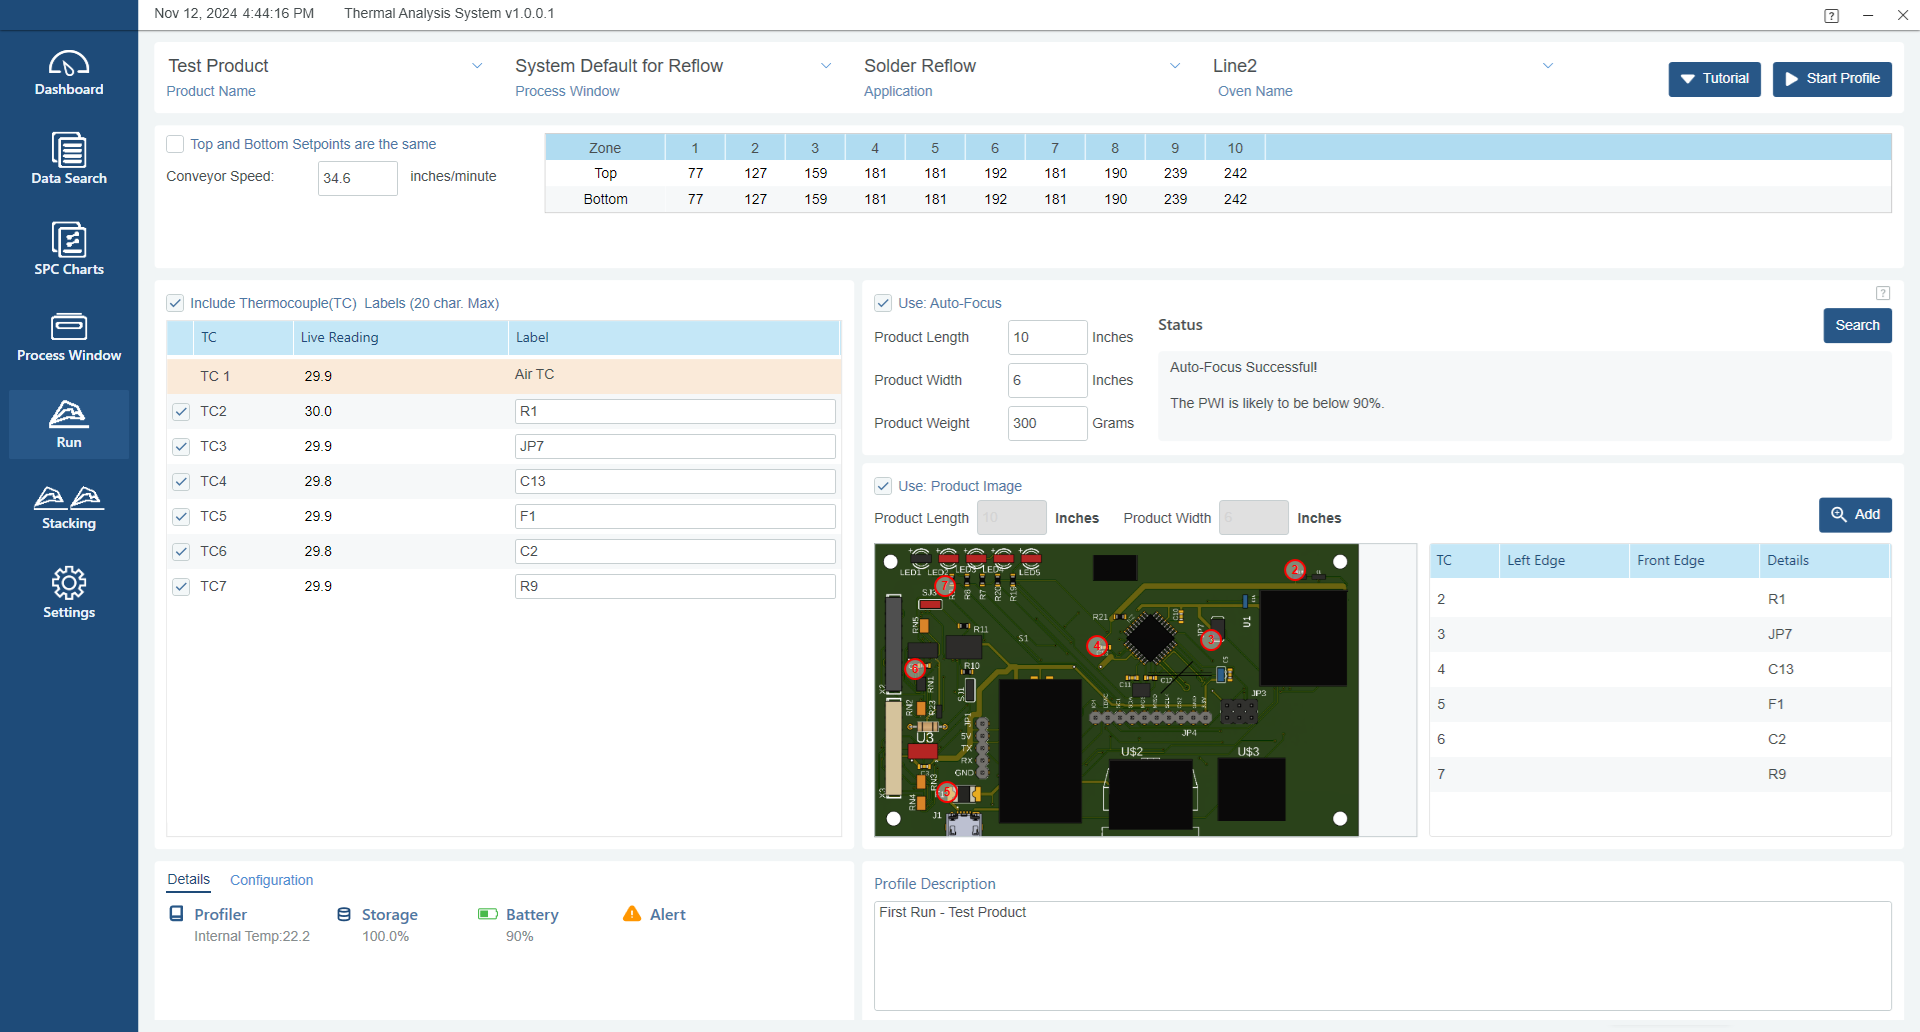The image size is (1920, 1032).
Task: Click the Start Profile button
Action: tap(1831, 78)
